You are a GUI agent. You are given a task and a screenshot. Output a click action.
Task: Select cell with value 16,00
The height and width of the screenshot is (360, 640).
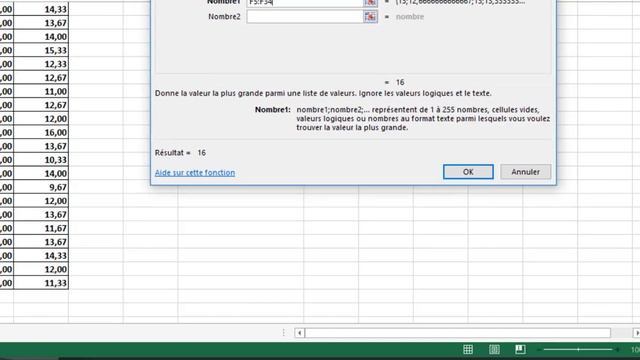pyautogui.click(x=41, y=132)
